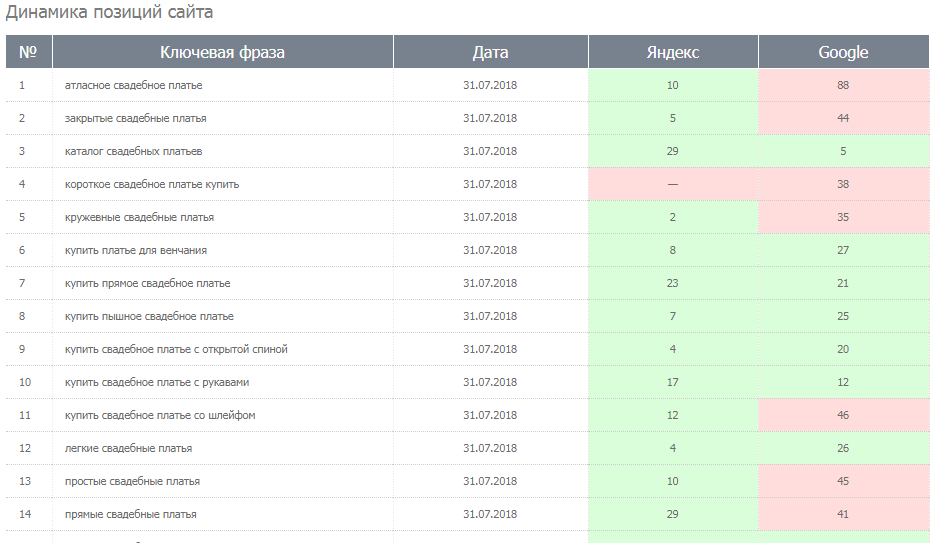
Task: Click date cell in row 10
Action: tap(490, 382)
